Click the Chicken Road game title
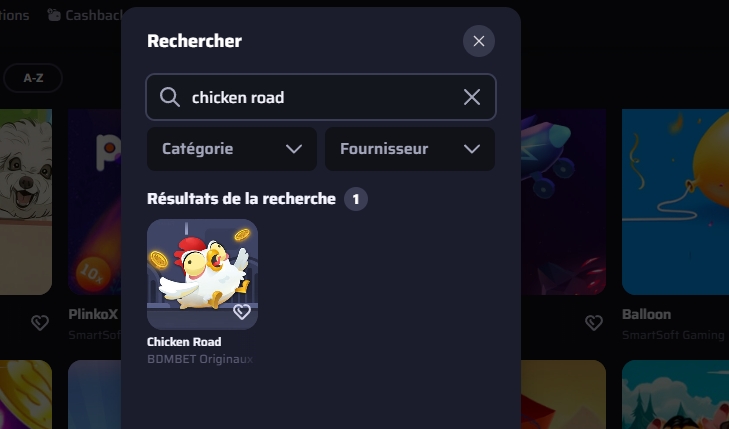The image size is (729, 429). coord(184,342)
